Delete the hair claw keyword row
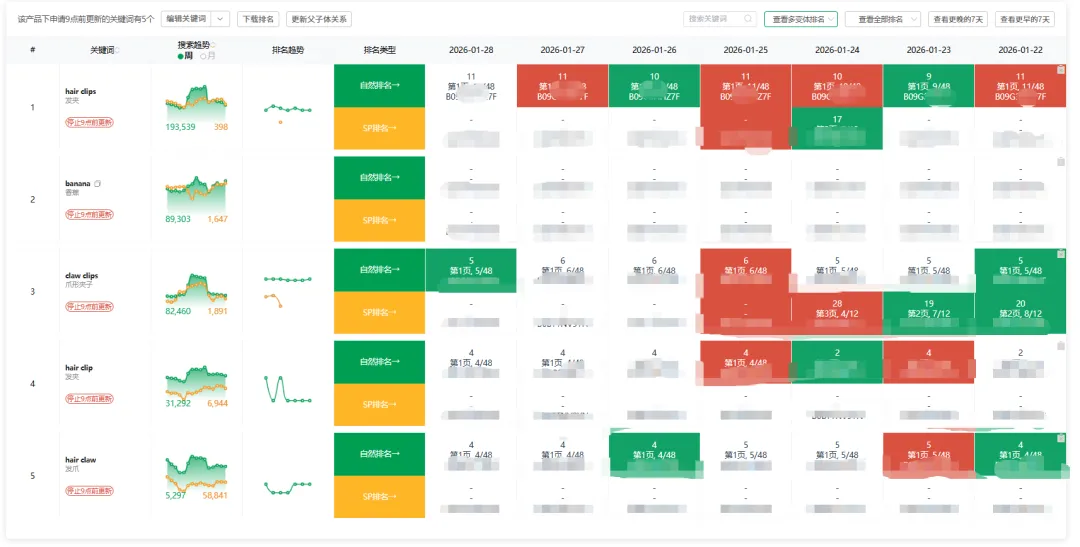Viewport: 1080px width, 547px height. [1061, 438]
